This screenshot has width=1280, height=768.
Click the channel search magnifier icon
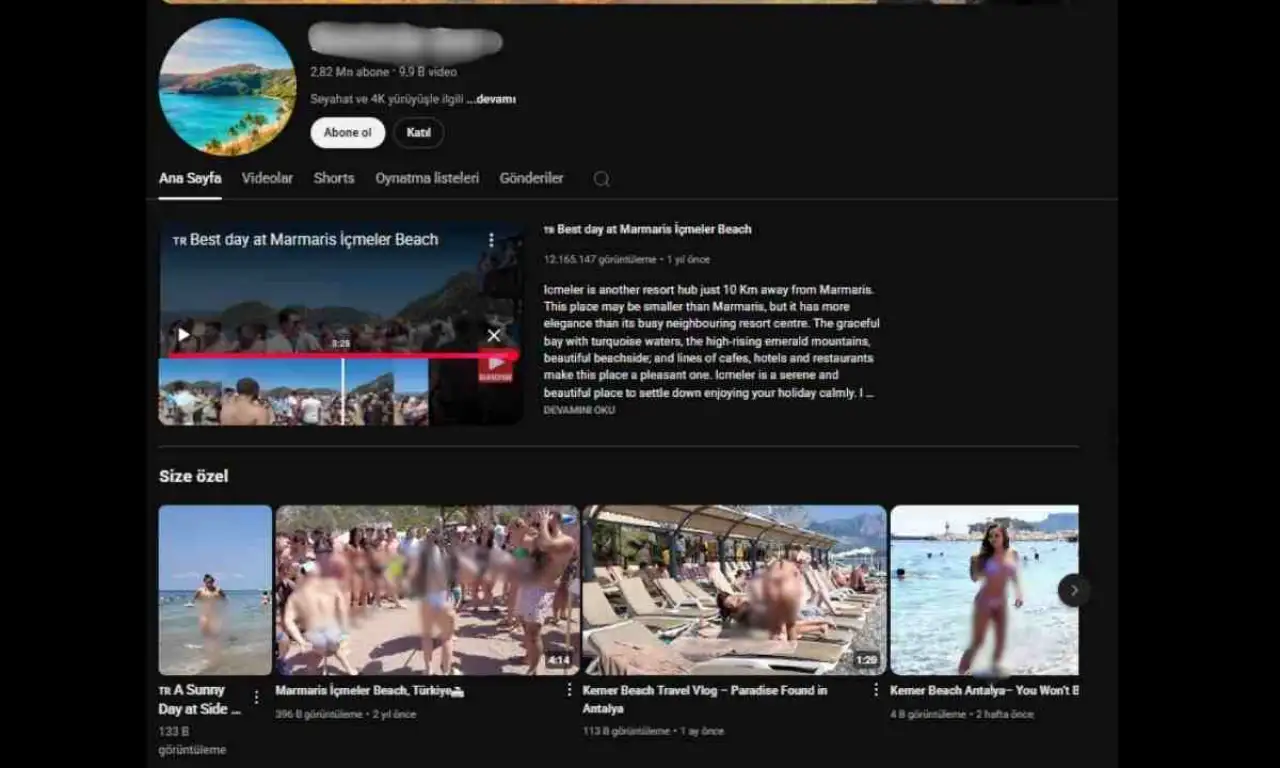coord(601,179)
